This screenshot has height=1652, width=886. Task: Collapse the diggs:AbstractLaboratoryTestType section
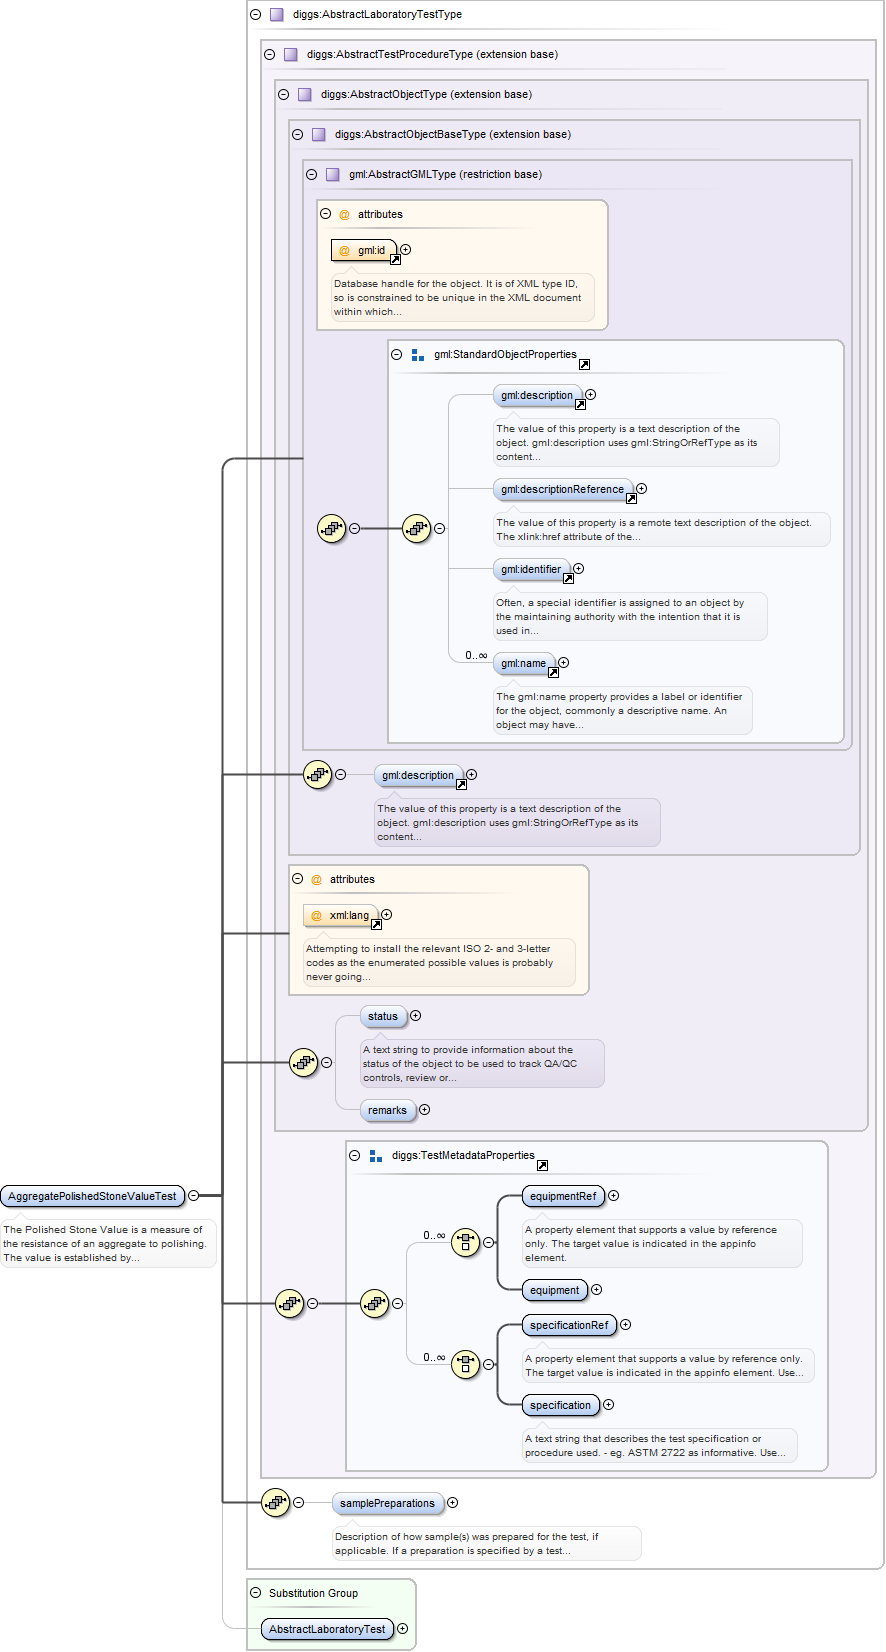point(256,15)
